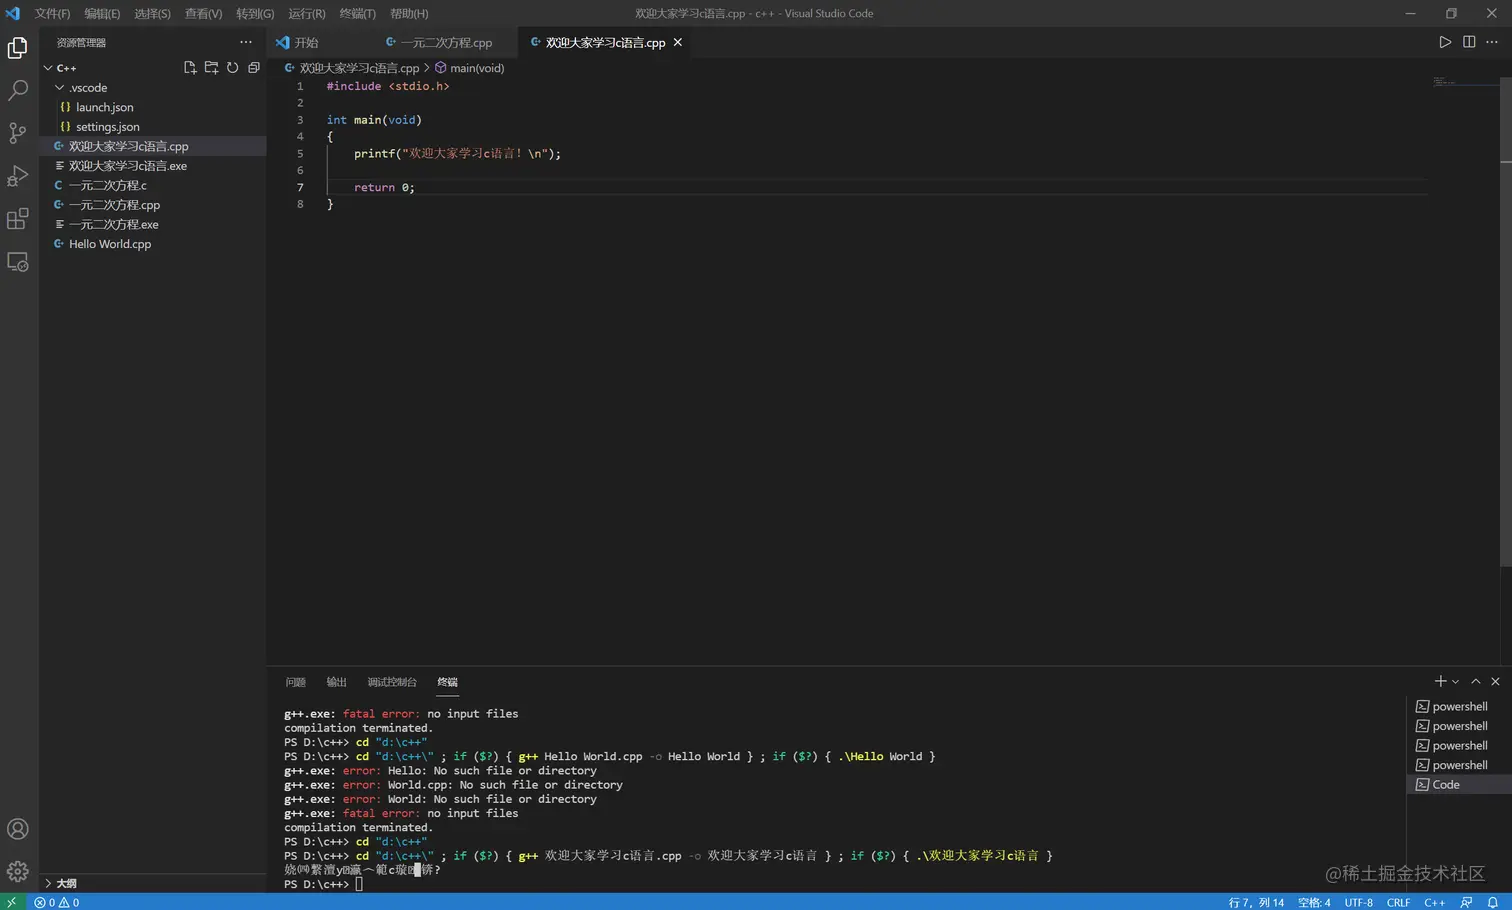
Task: Open notifications bell in status bar
Action: point(1492,902)
